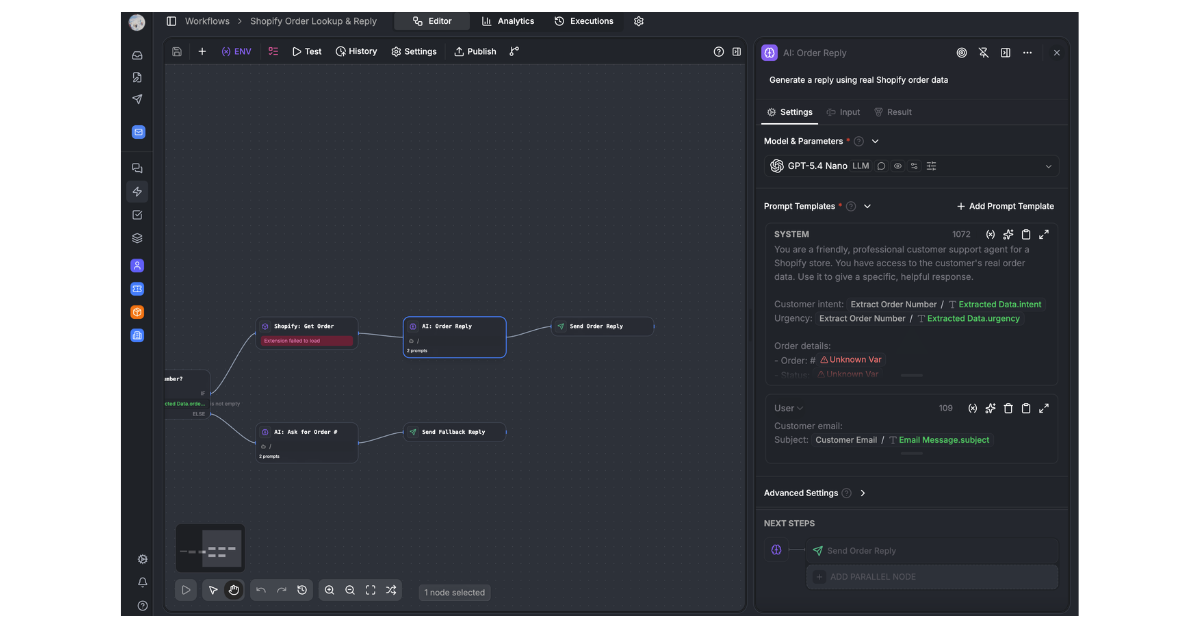1200x628 pixels.
Task: Select the Send Fallback Reply node
Action: (x=455, y=432)
